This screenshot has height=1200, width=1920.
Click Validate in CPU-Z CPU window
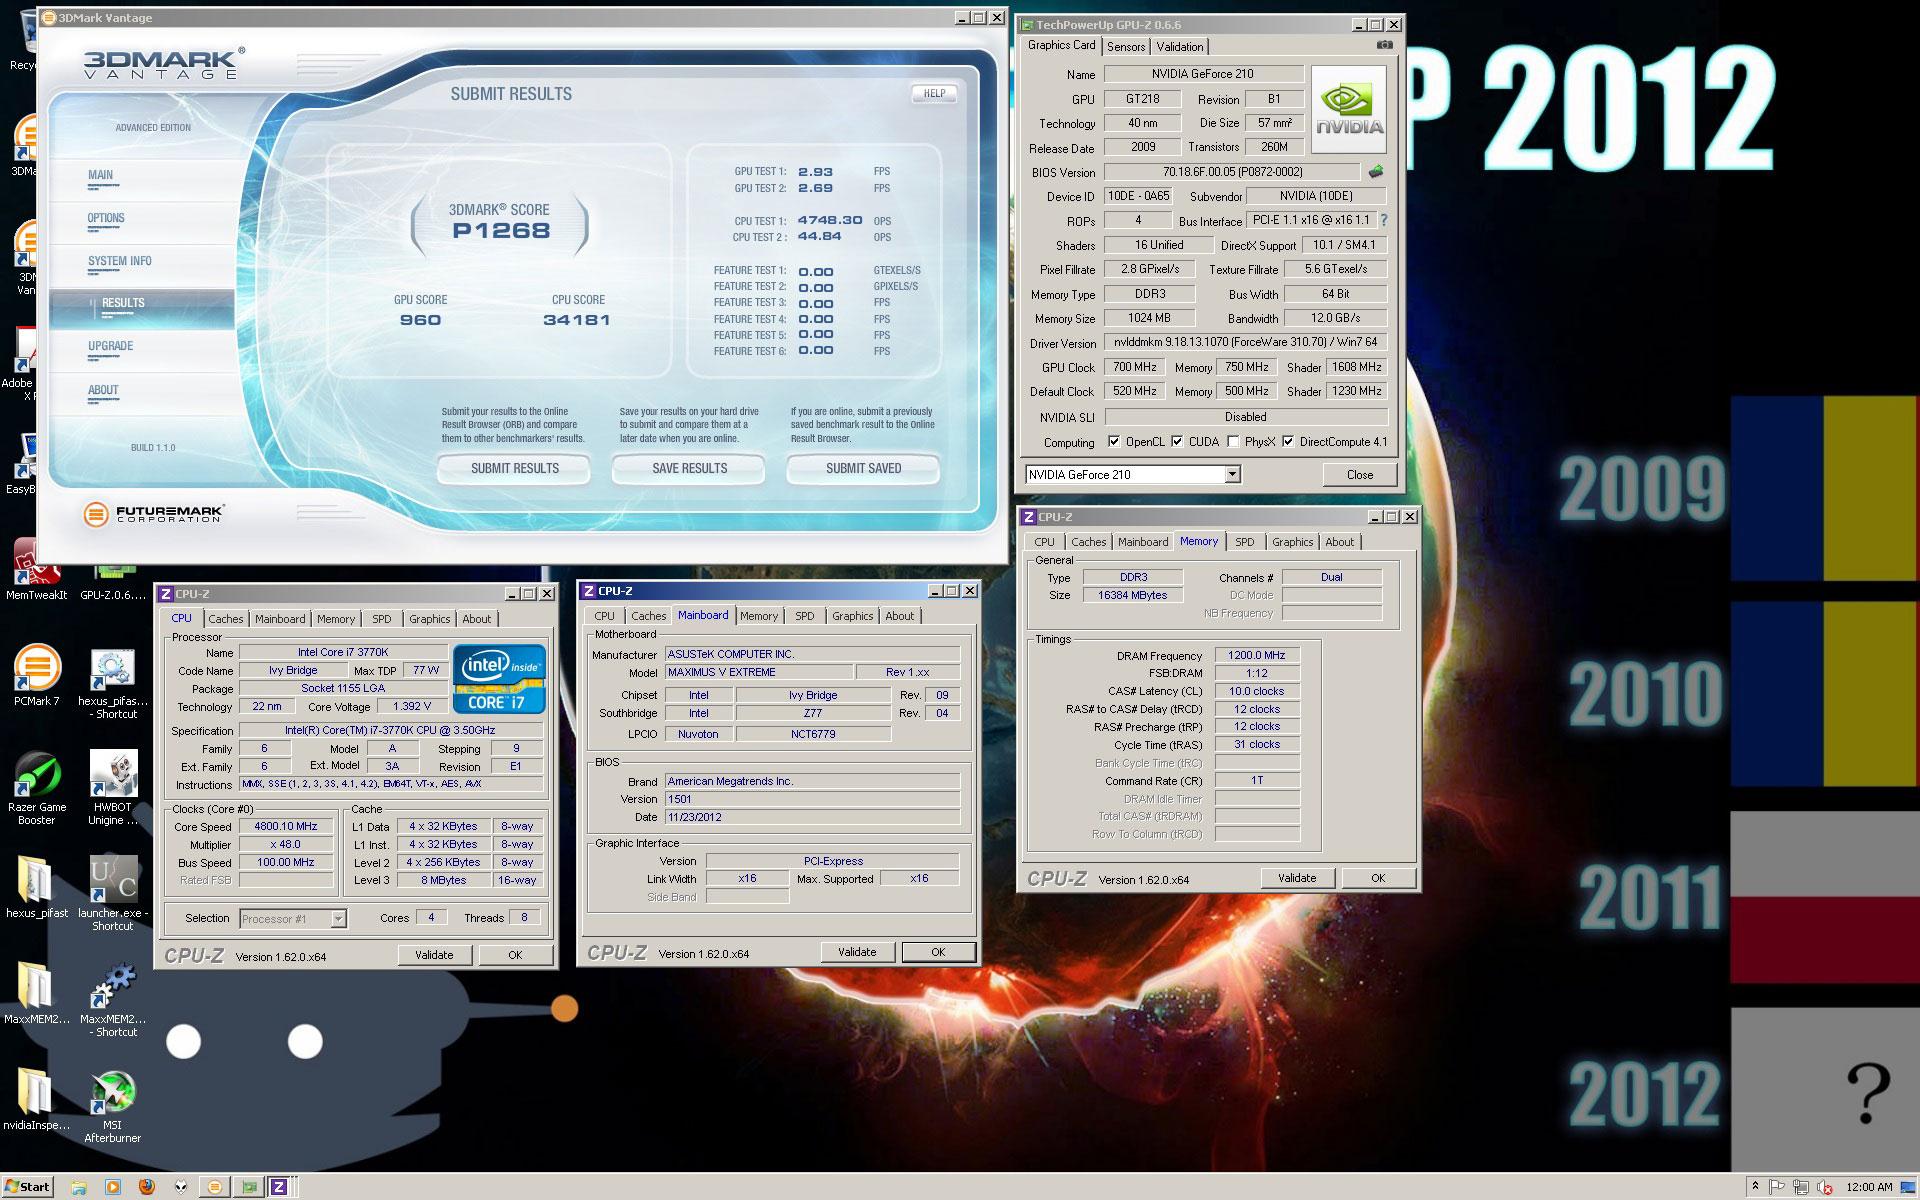pyautogui.click(x=433, y=955)
